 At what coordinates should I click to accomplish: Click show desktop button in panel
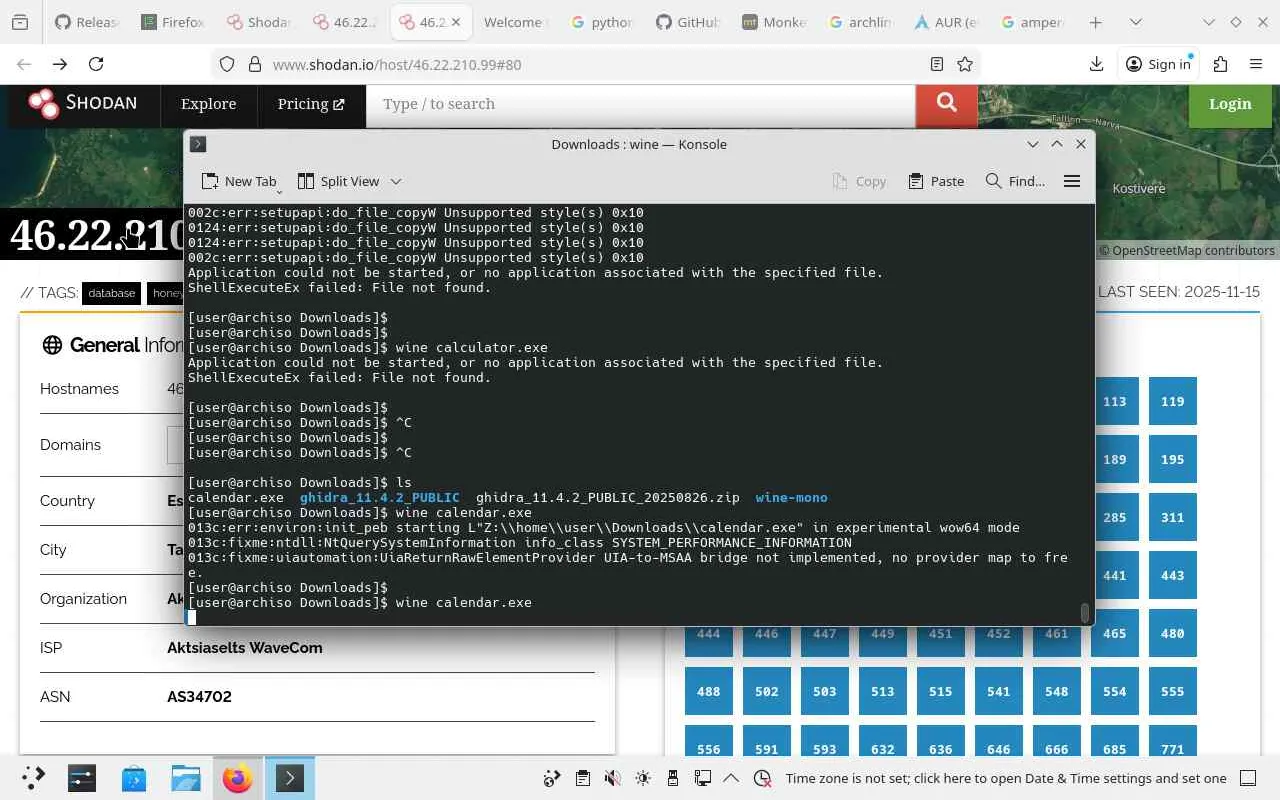(1248, 778)
